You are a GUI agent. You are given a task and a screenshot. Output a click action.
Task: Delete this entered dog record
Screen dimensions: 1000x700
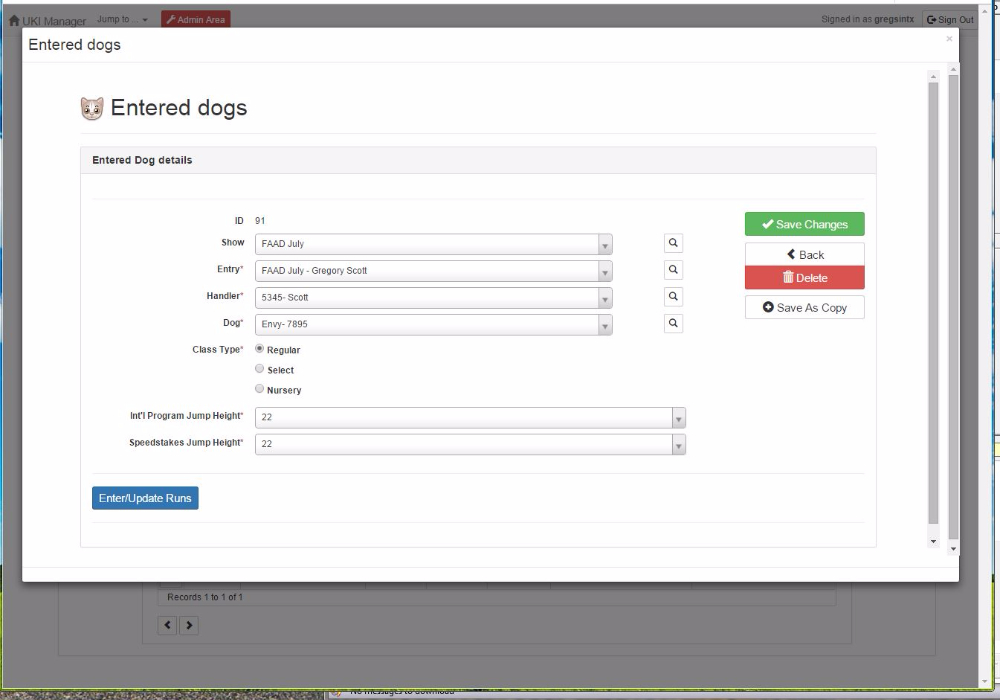point(805,278)
